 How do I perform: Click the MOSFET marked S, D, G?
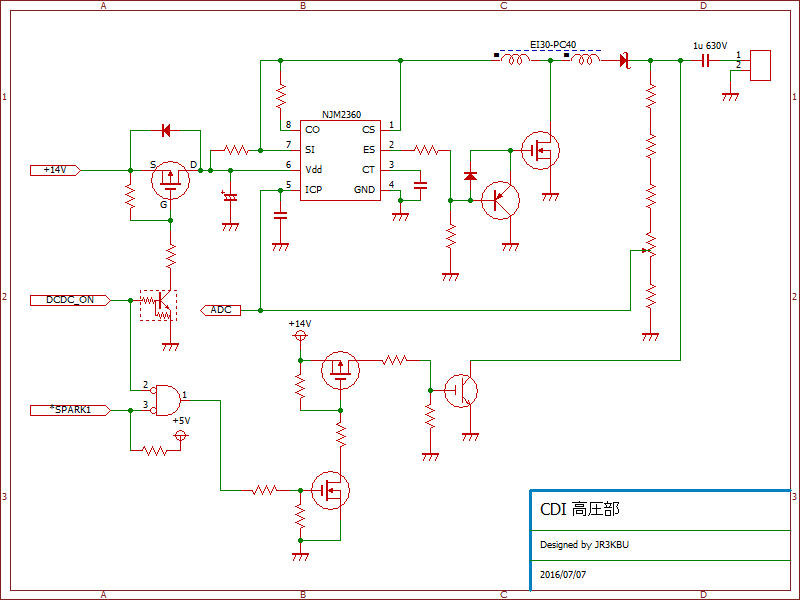pyautogui.click(x=170, y=180)
